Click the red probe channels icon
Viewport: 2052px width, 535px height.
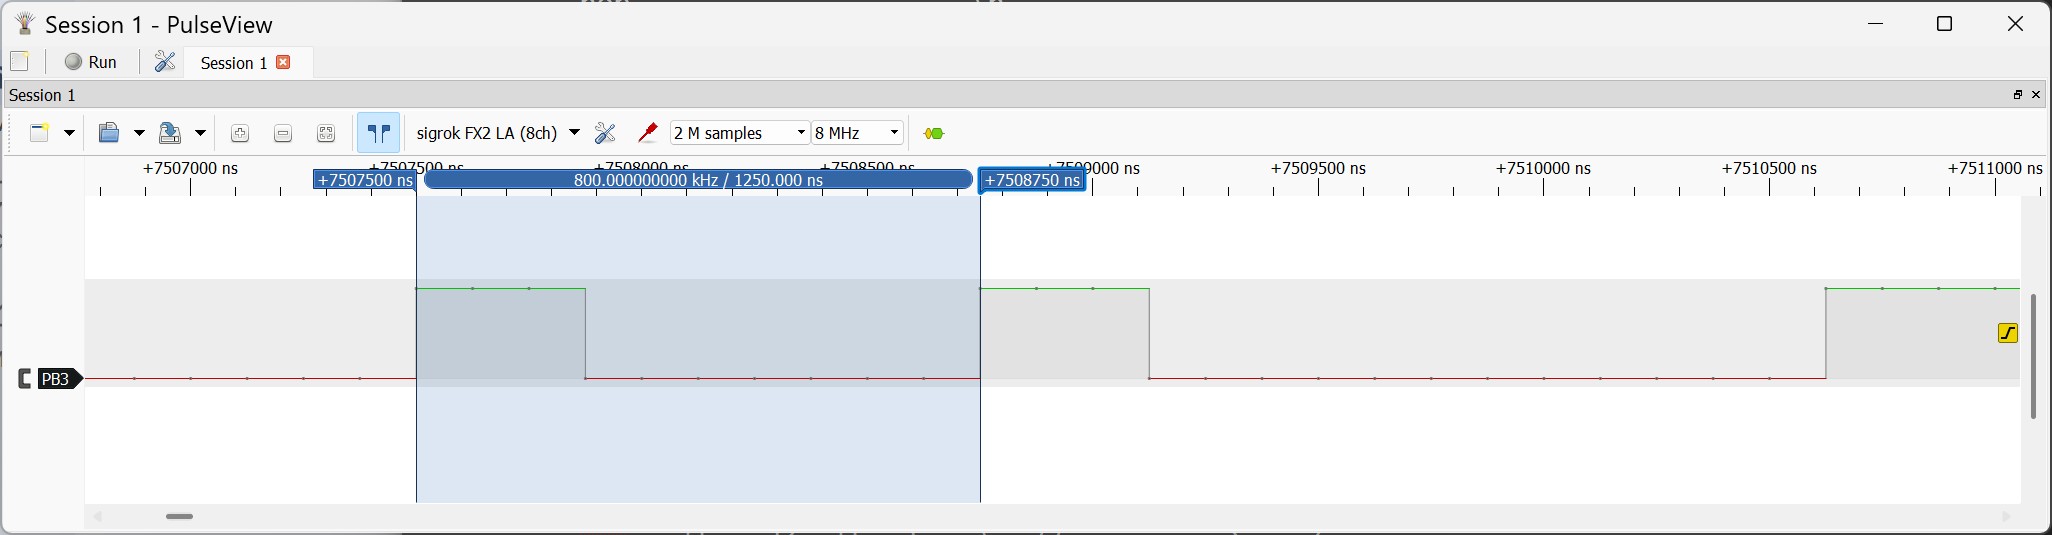647,133
